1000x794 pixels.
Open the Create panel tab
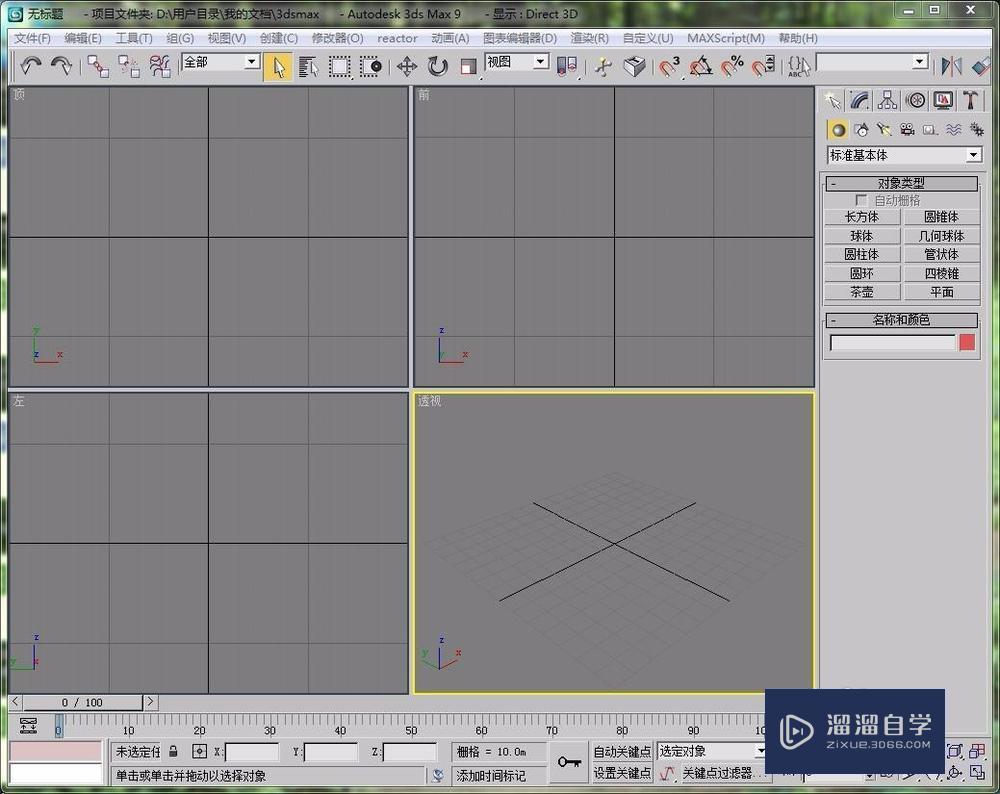click(x=832, y=100)
